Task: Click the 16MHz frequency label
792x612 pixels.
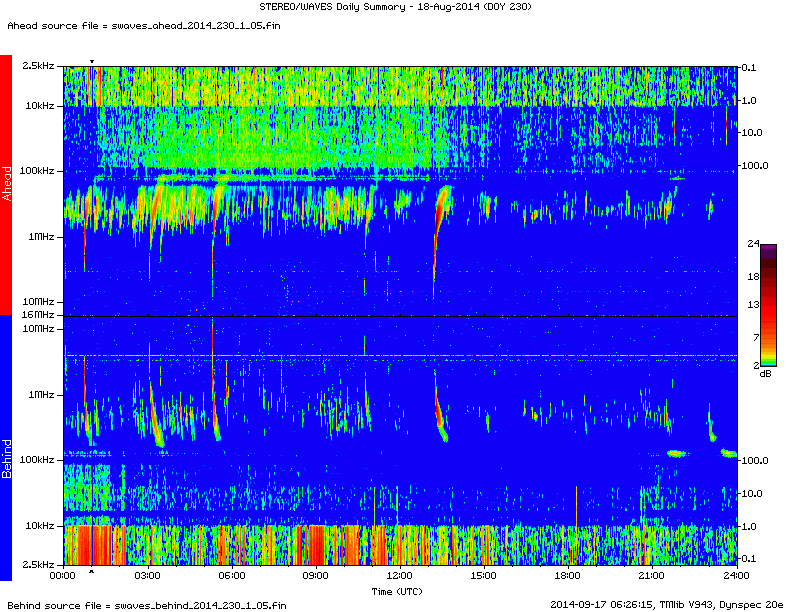Action: [38, 315]
